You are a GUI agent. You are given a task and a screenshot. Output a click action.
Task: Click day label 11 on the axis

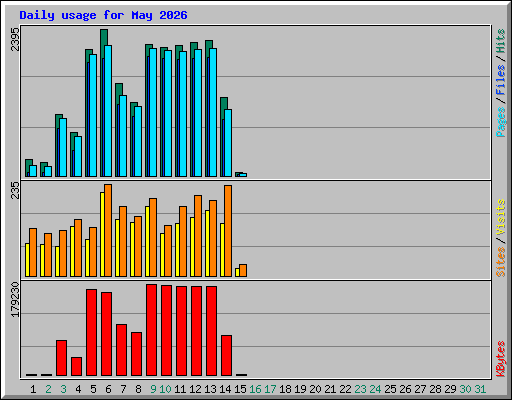(180, 389)
